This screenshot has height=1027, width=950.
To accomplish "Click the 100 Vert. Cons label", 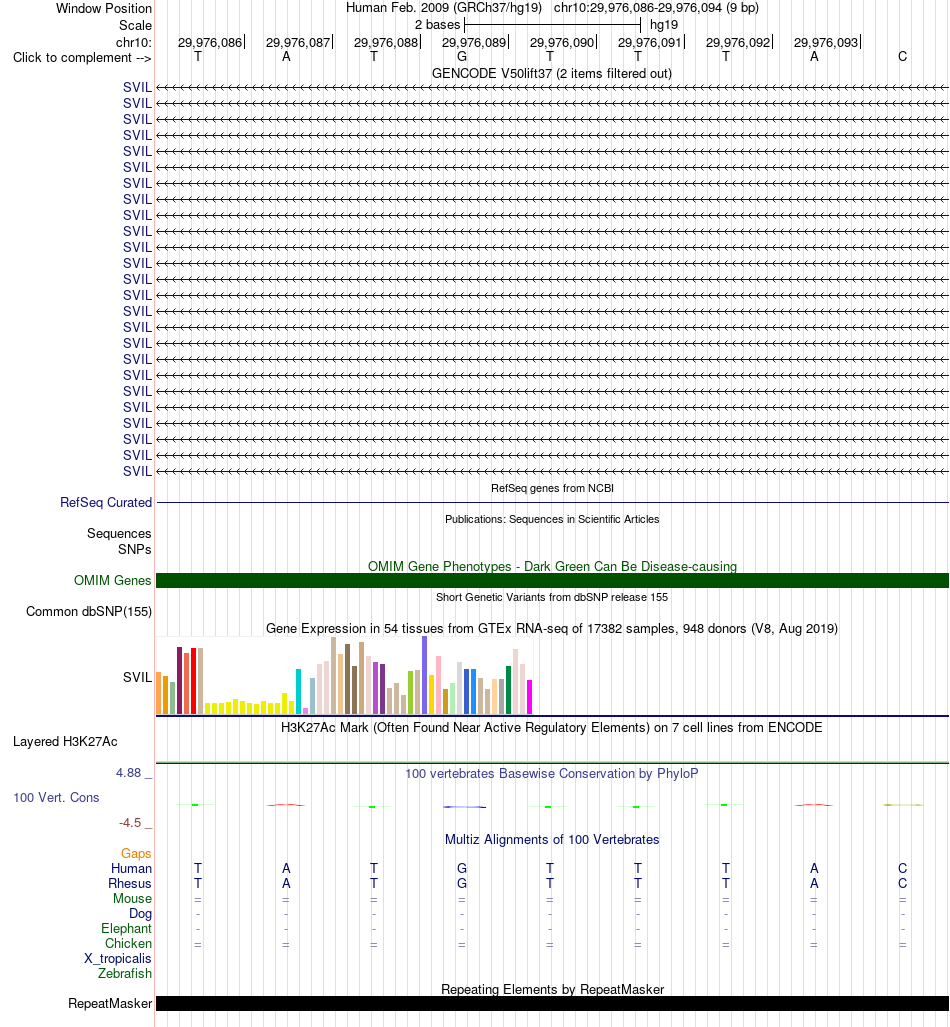I will 56,797.
